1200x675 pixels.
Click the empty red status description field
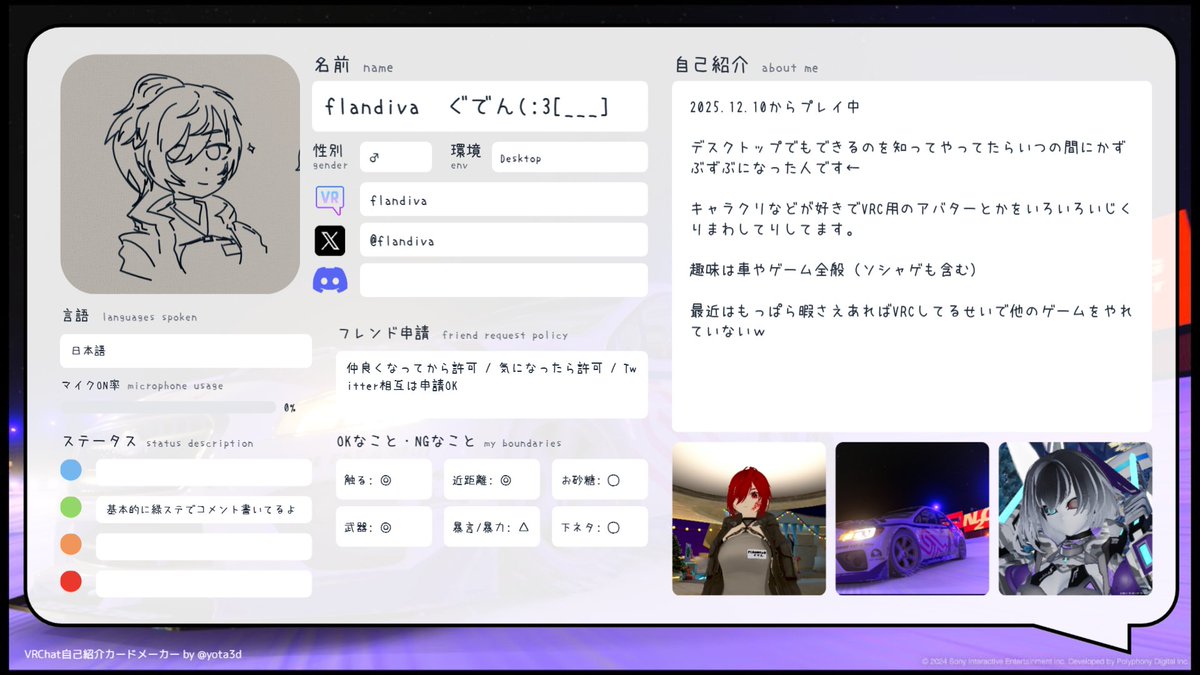click(204, 583)
